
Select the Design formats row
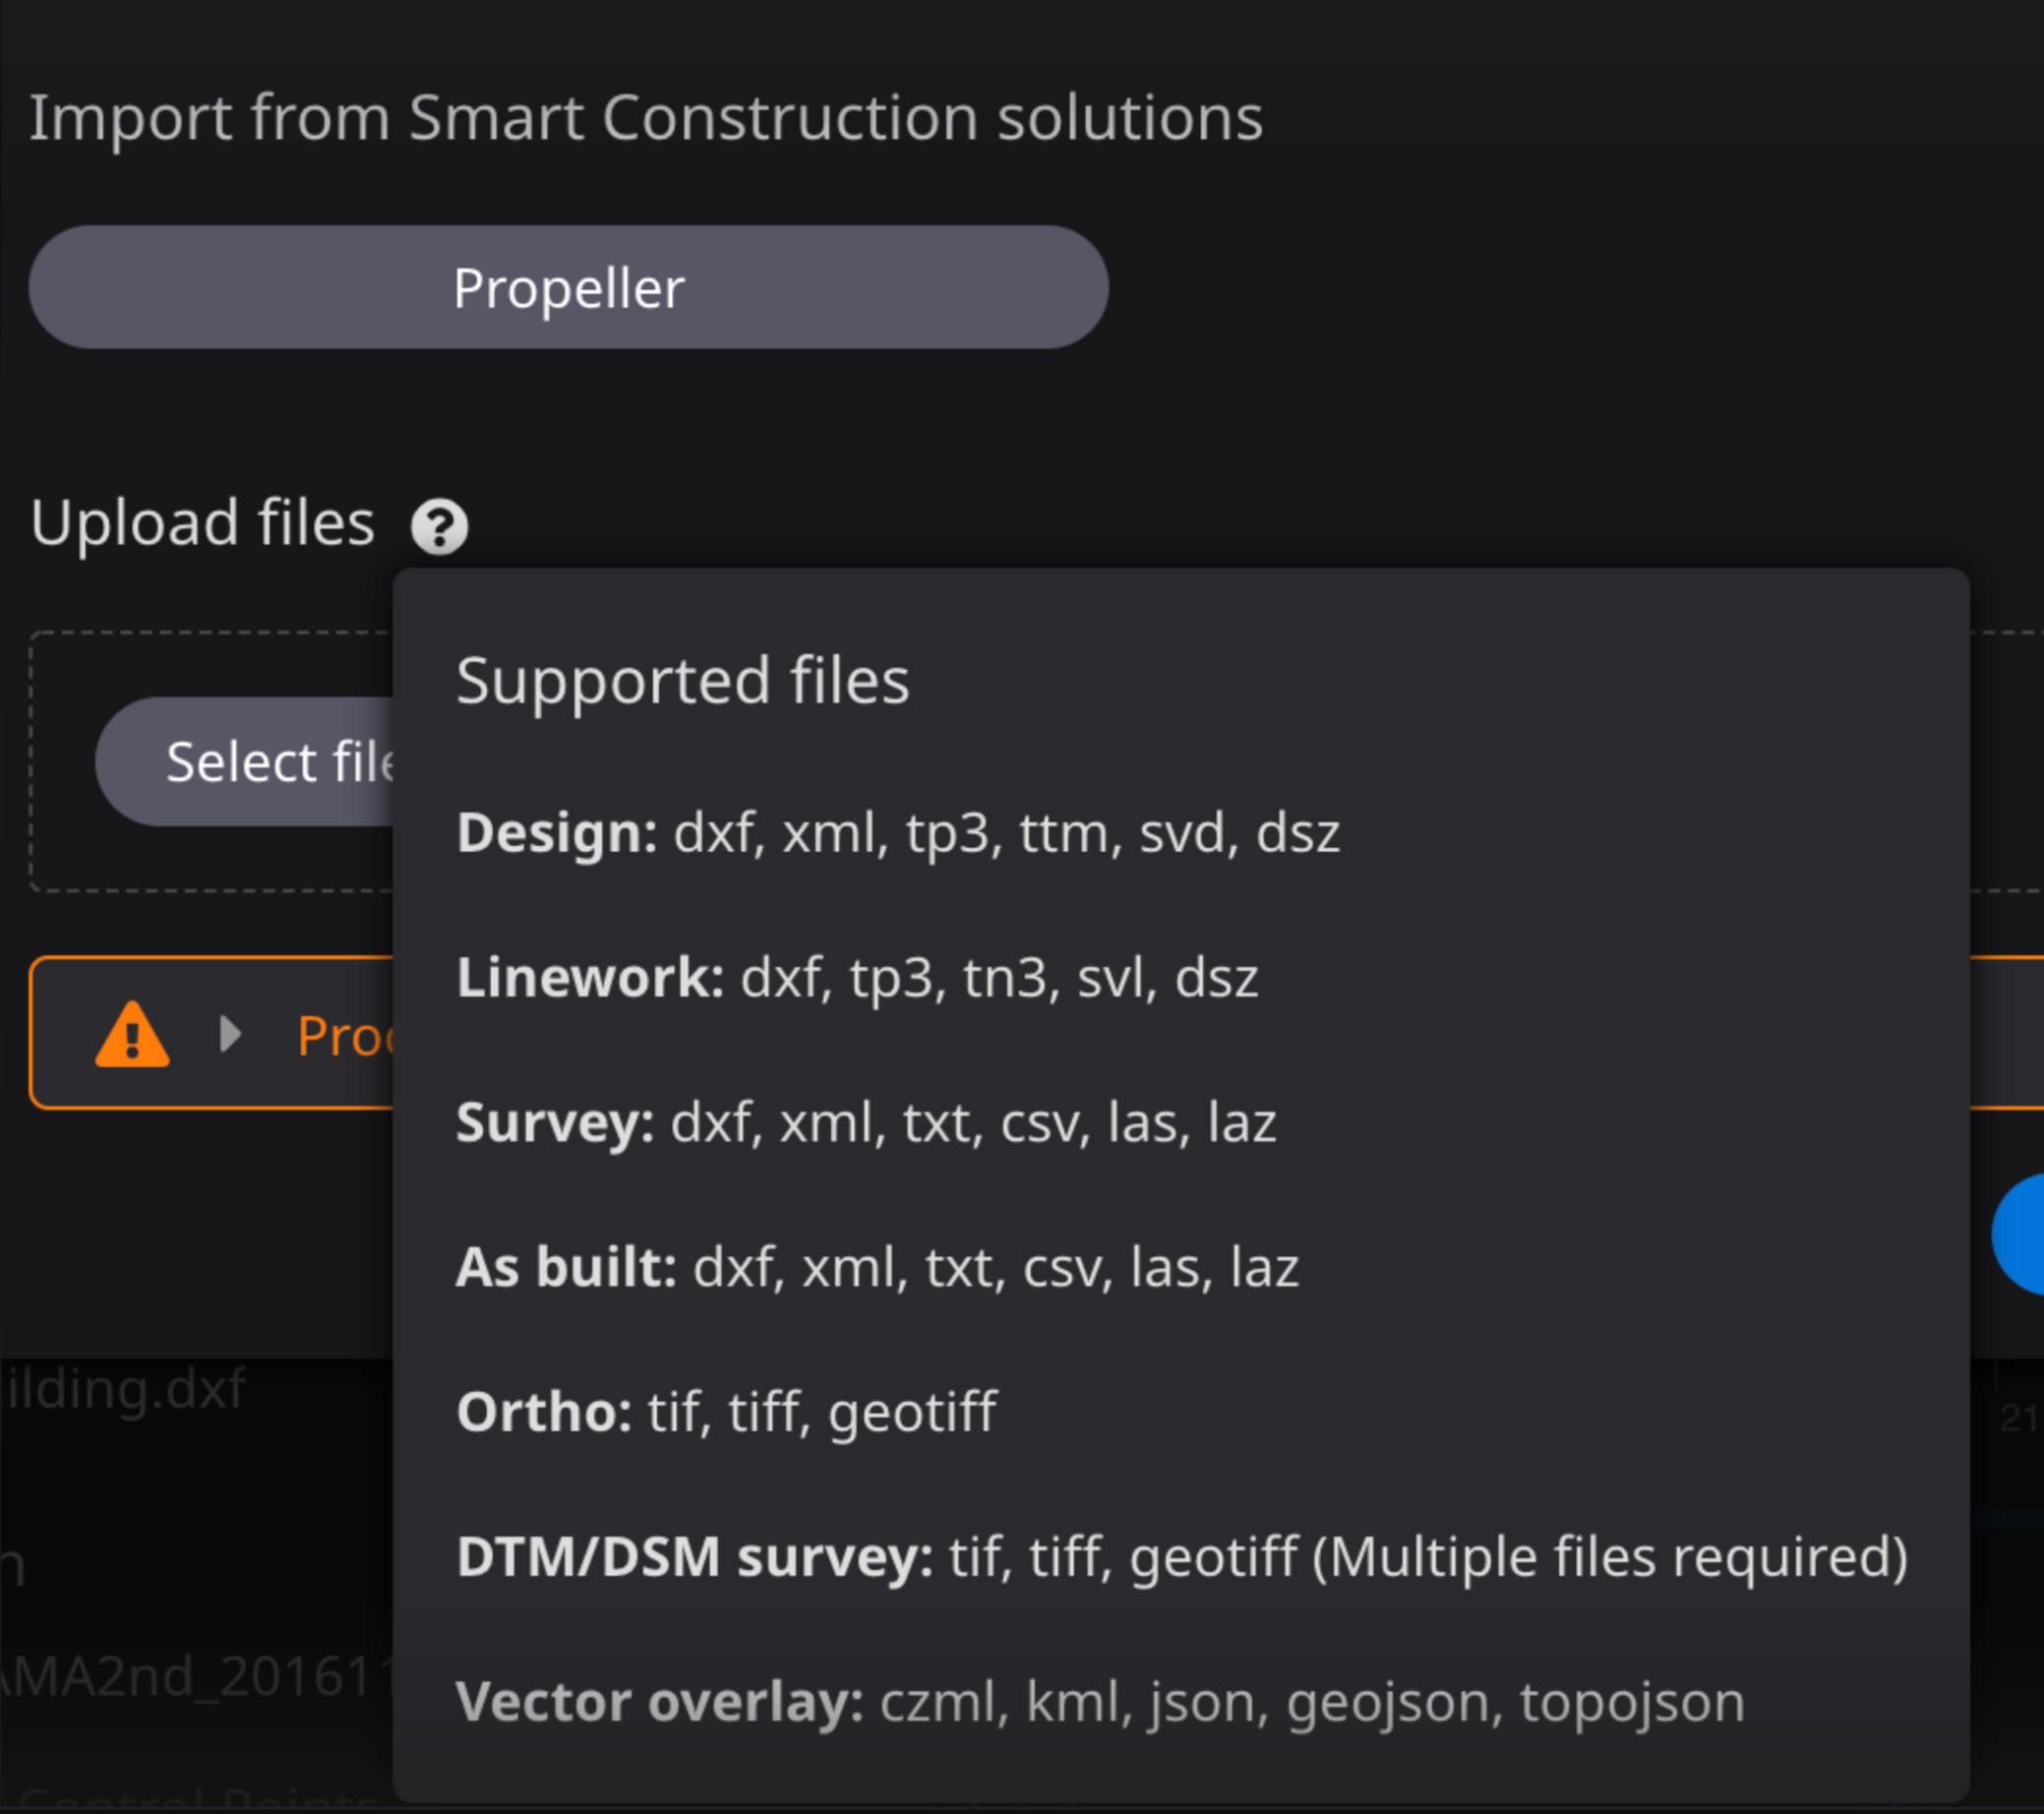(x=898, y=833)
